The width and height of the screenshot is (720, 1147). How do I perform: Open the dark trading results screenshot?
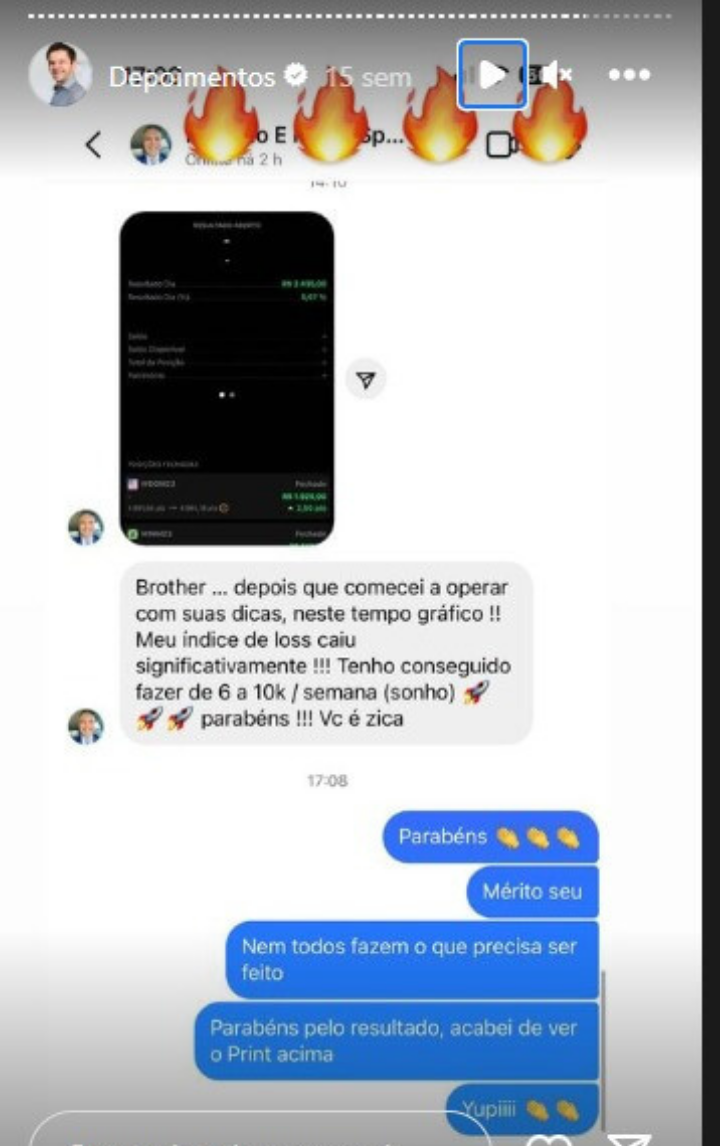227,378
